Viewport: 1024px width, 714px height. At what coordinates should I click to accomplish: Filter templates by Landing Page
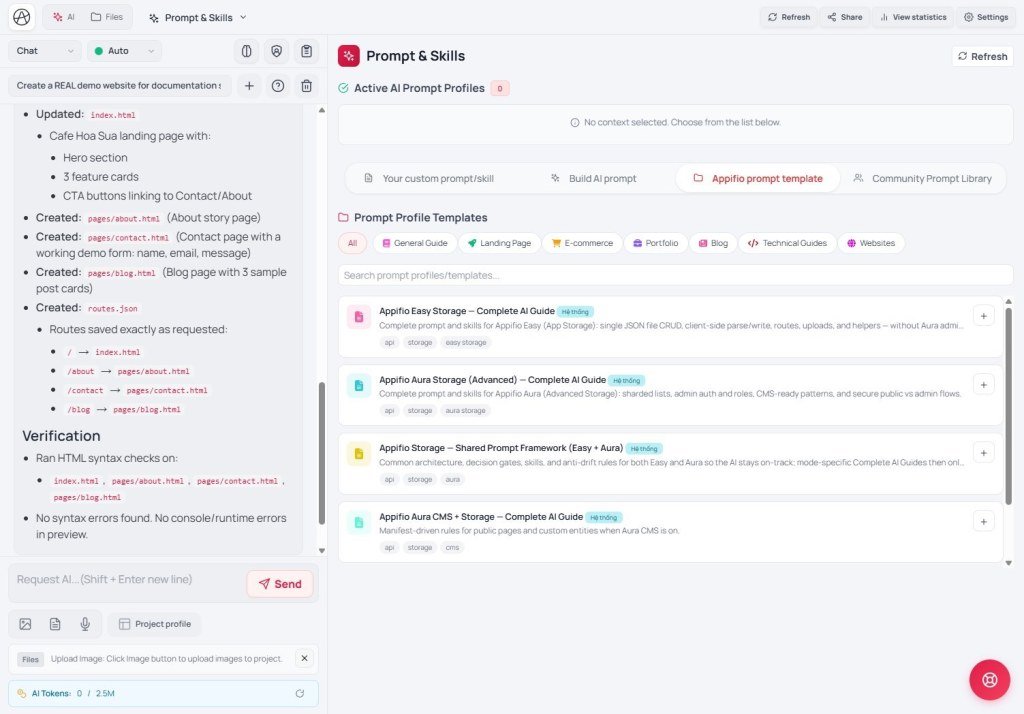[500, 243]
